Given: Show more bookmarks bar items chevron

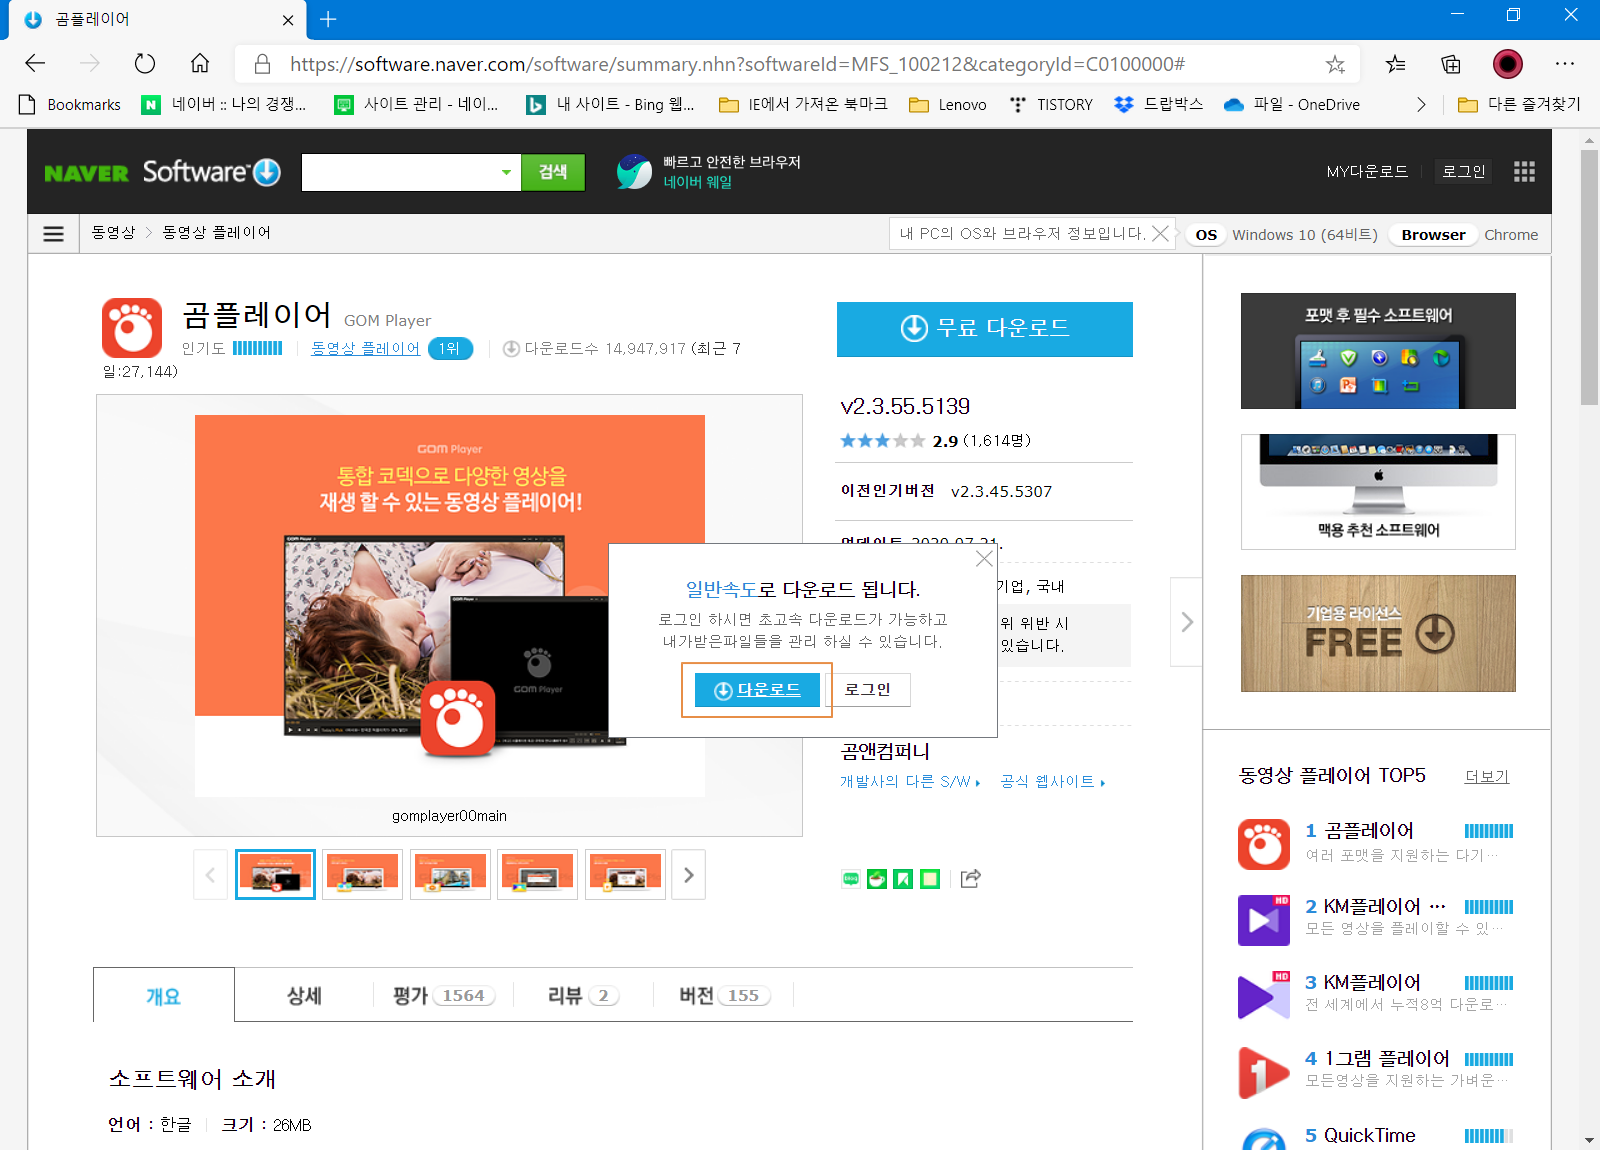Looking at the screenshot, I should (1421, 104).
